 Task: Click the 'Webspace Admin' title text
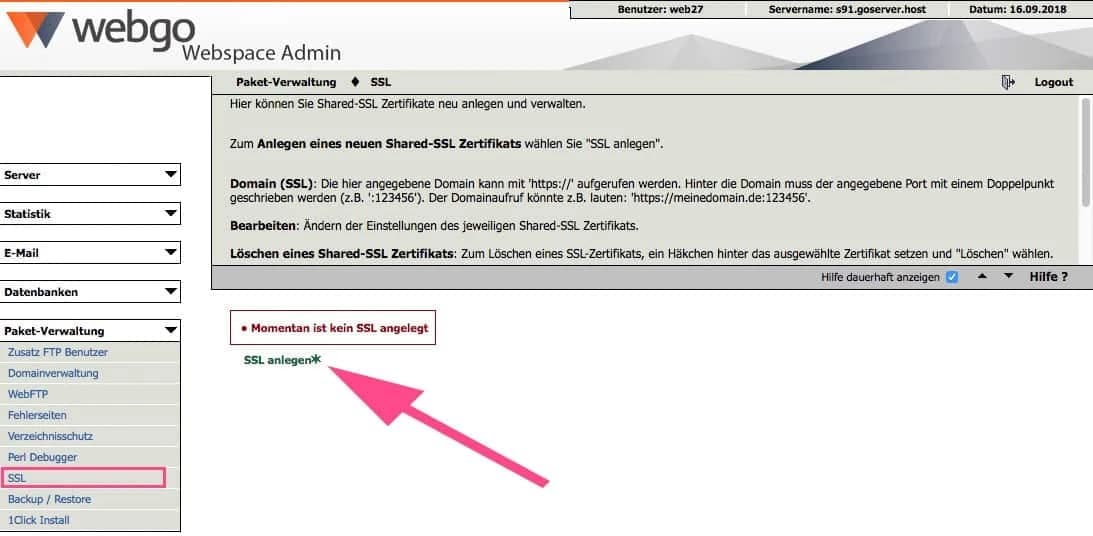click(261, 53)
